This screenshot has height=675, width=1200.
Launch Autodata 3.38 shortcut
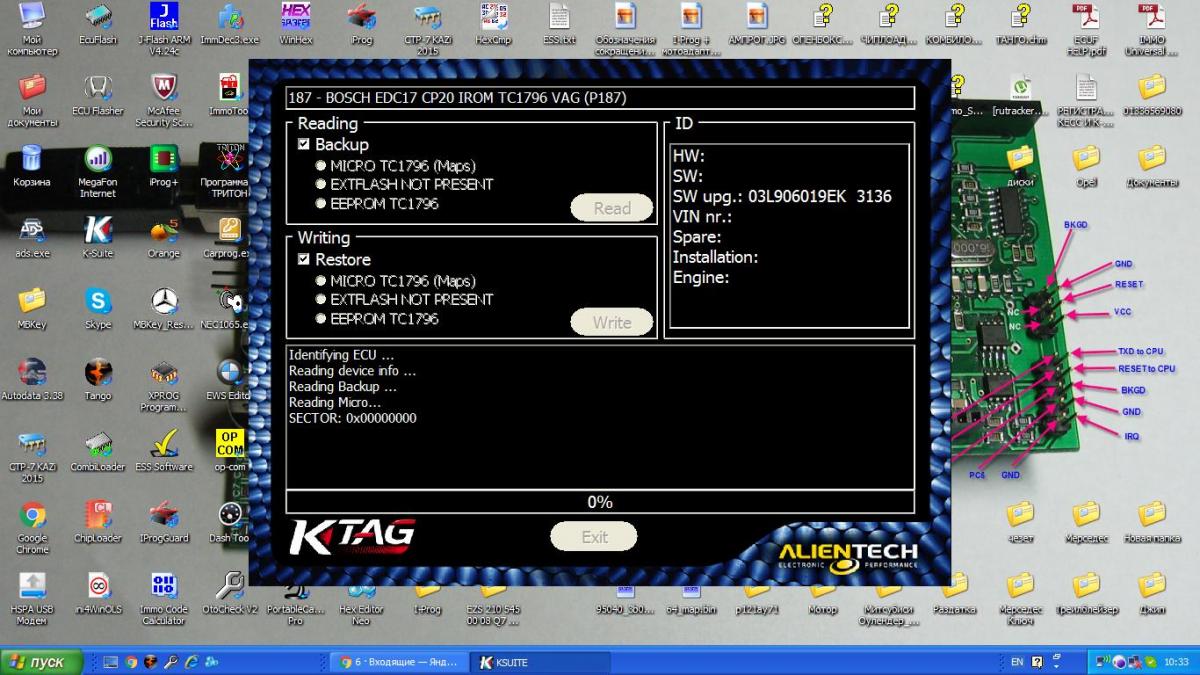click(x=32, y=379)
